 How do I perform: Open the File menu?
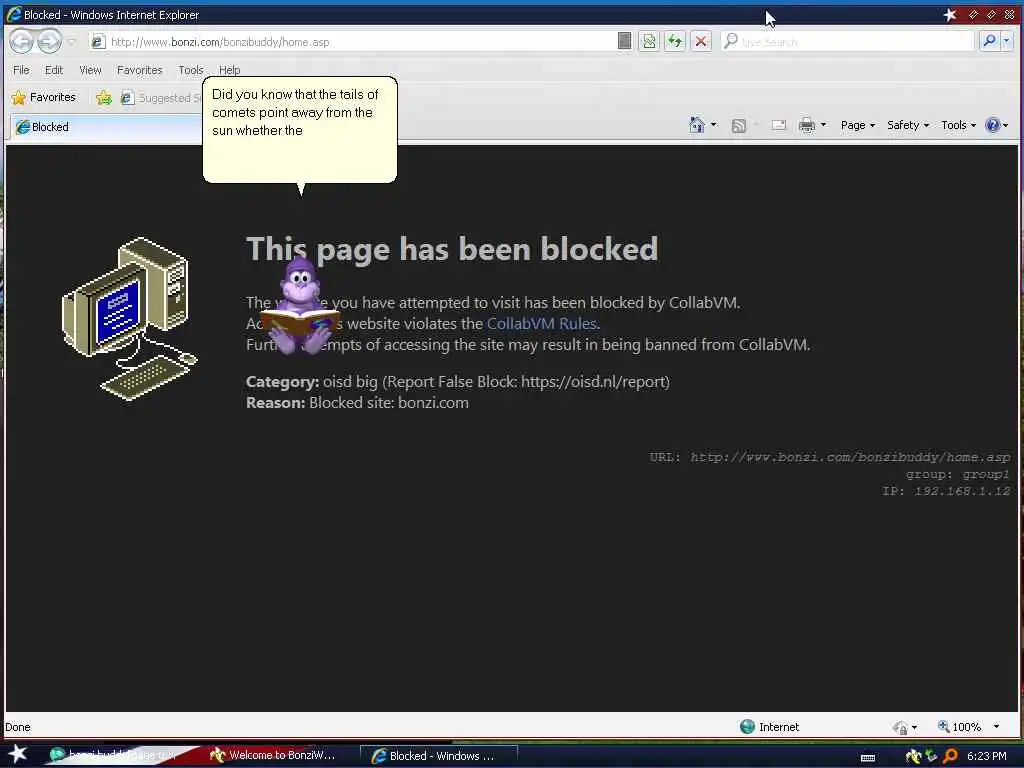(21, 70)
